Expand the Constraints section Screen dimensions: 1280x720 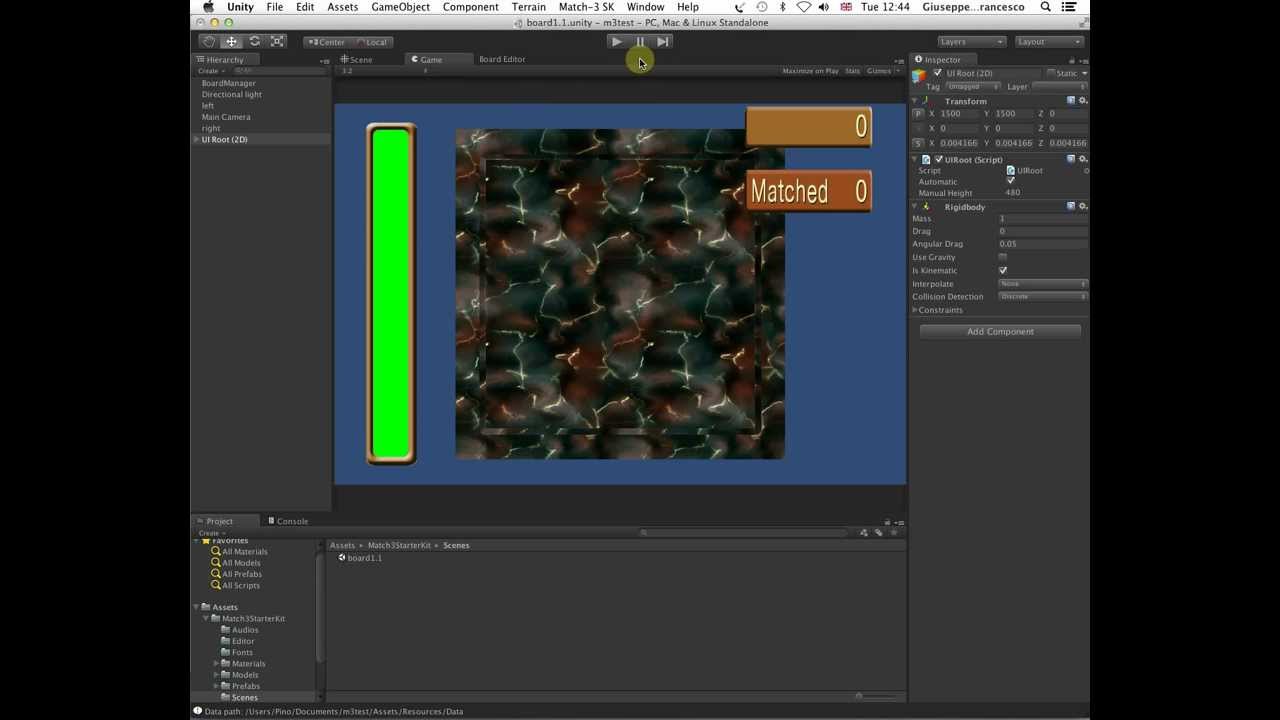click(x=915, y=310)
